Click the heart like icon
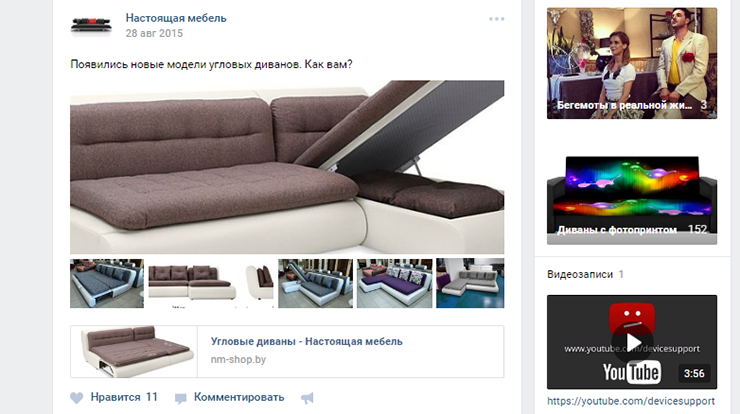The height and width of the screenshot is (414, 740). (76, 398)
